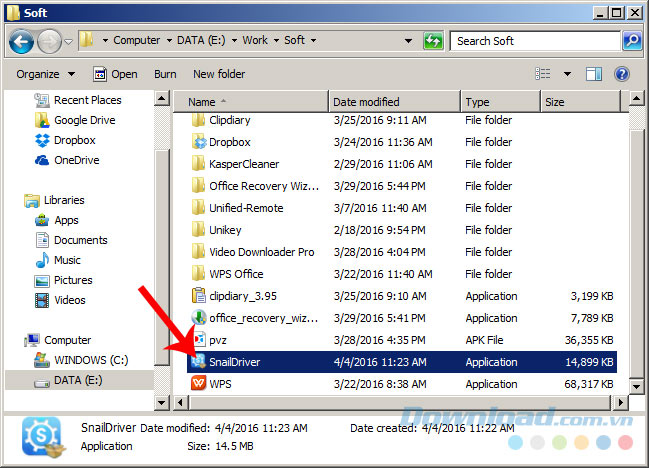Click the pvz APK file icon
The width and height of the screenshot is (649, 468).
point(199,340)
